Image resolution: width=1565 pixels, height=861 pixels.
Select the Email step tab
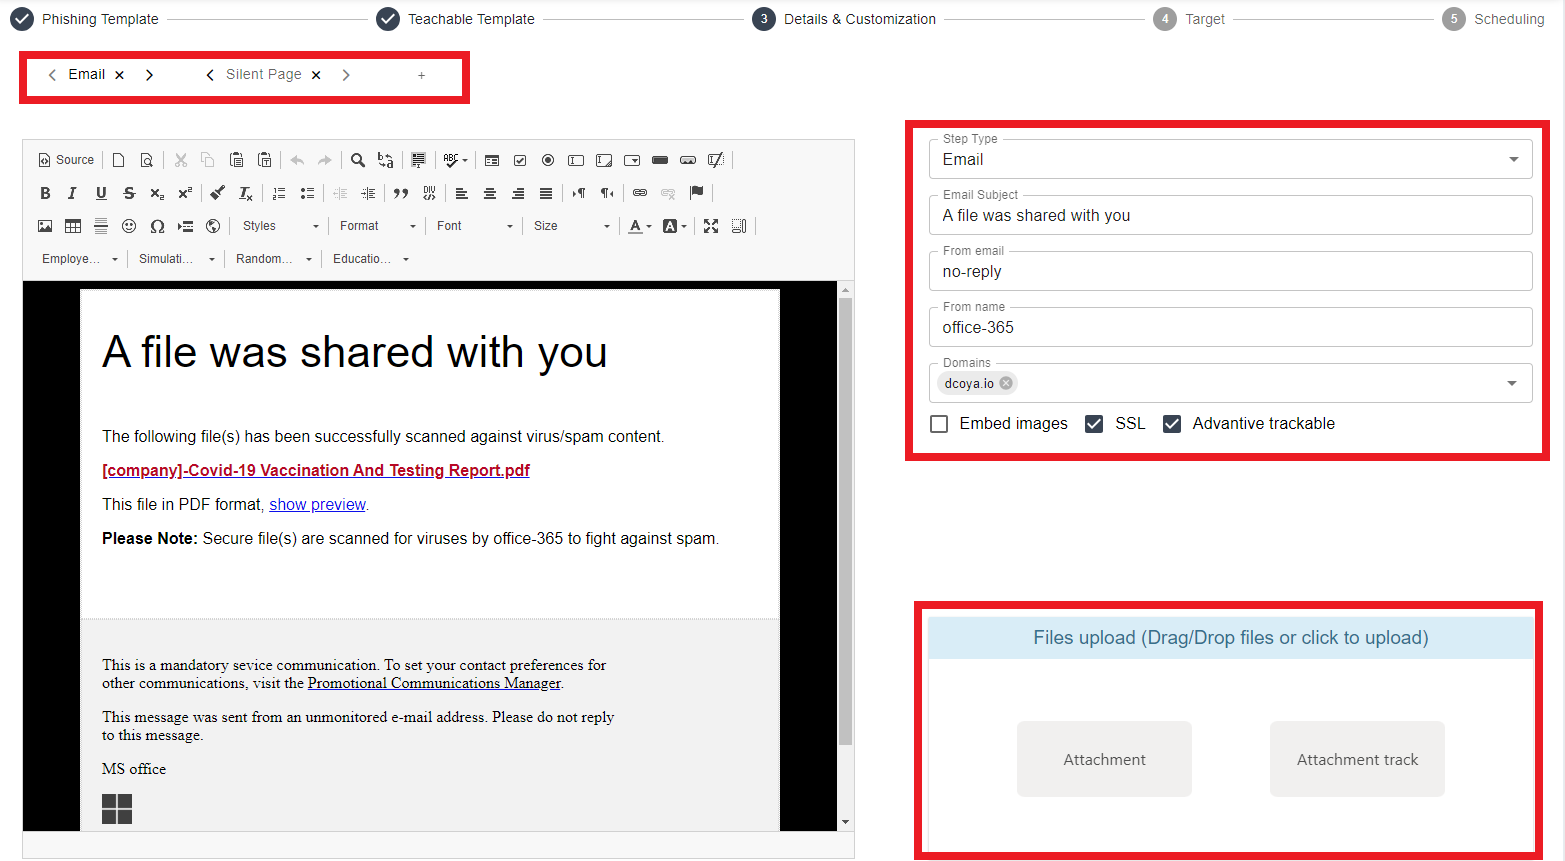86,75
